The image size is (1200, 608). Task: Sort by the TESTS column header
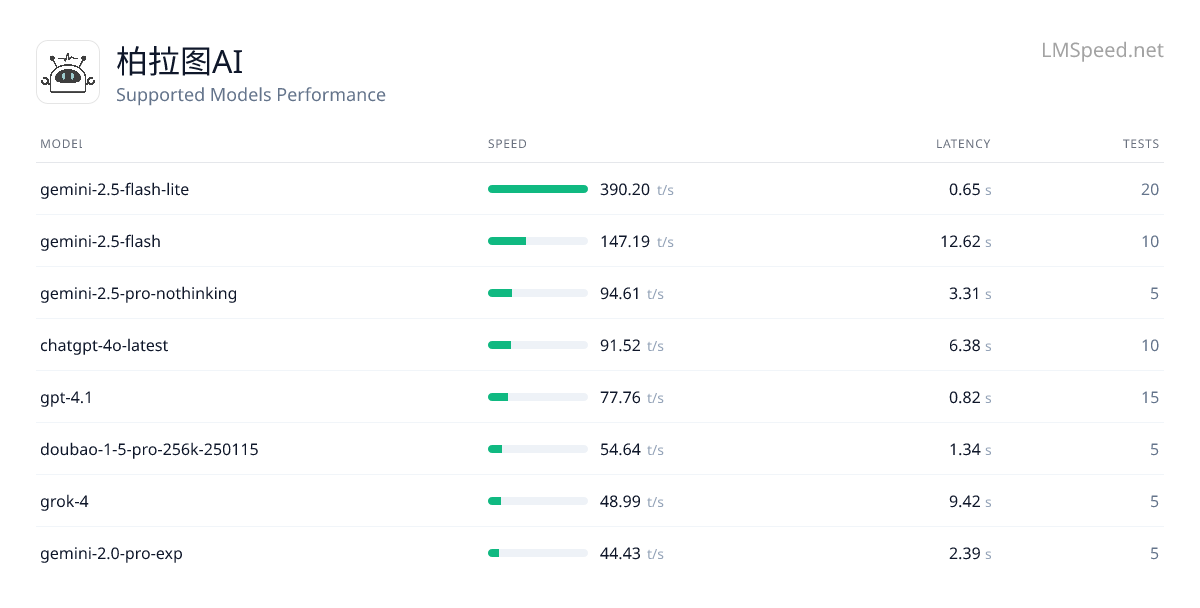pyautogui.click(x=1141, y=144)
